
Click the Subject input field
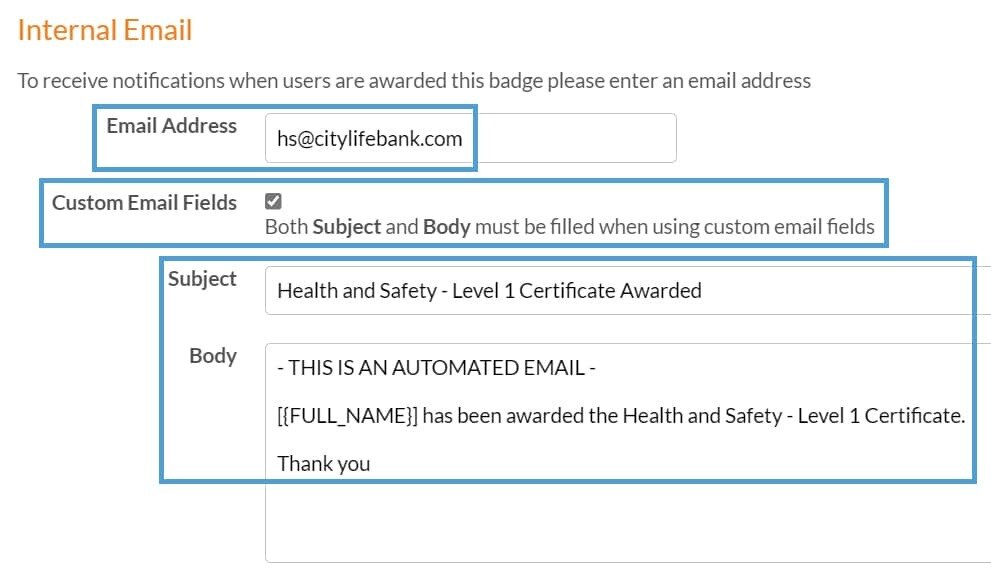pyautogui.click(x=620, y=291)
